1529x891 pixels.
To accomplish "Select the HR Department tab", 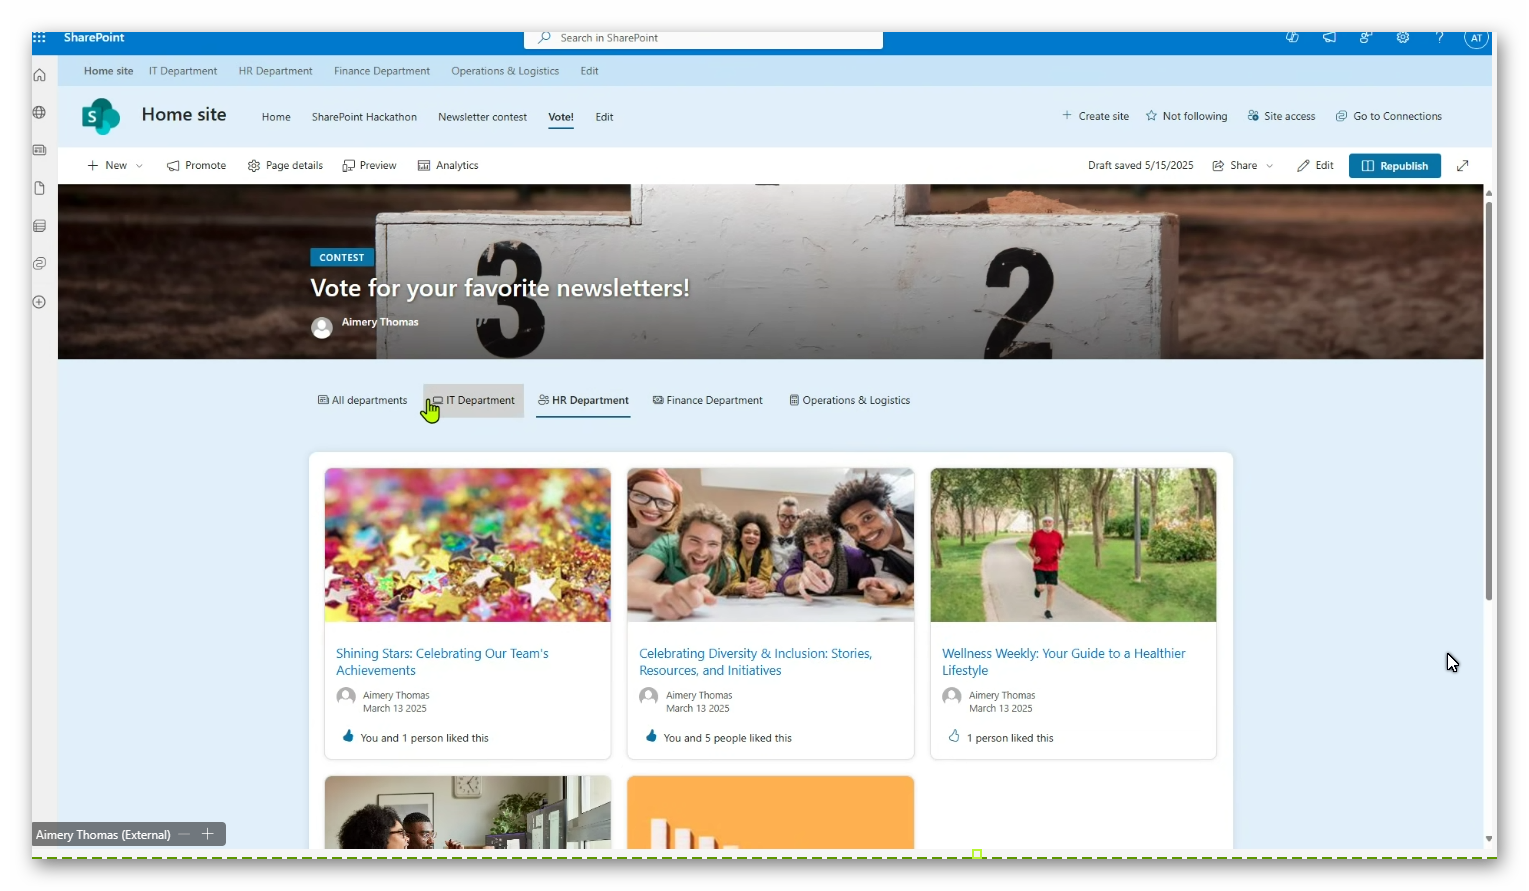I will 583,400.
